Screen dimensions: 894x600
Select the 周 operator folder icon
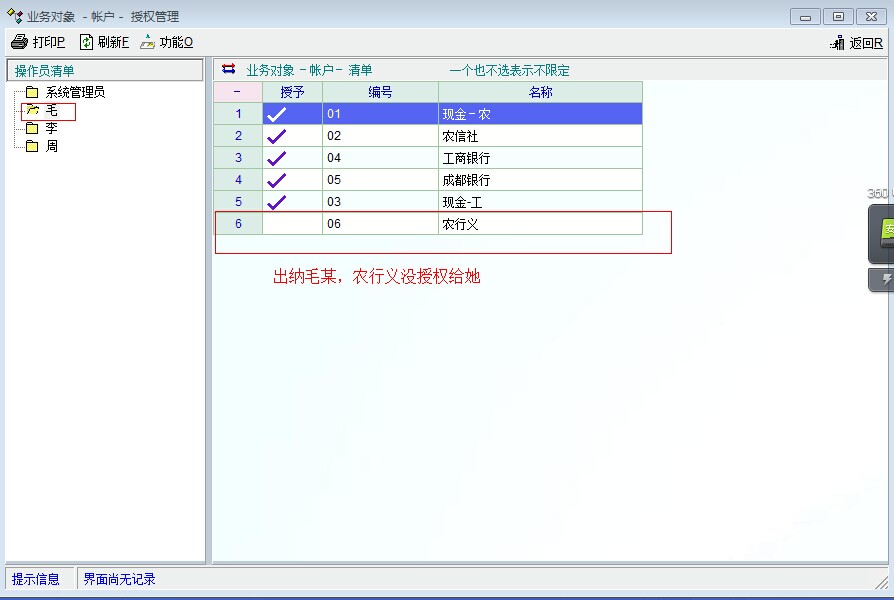coord(32,146)
